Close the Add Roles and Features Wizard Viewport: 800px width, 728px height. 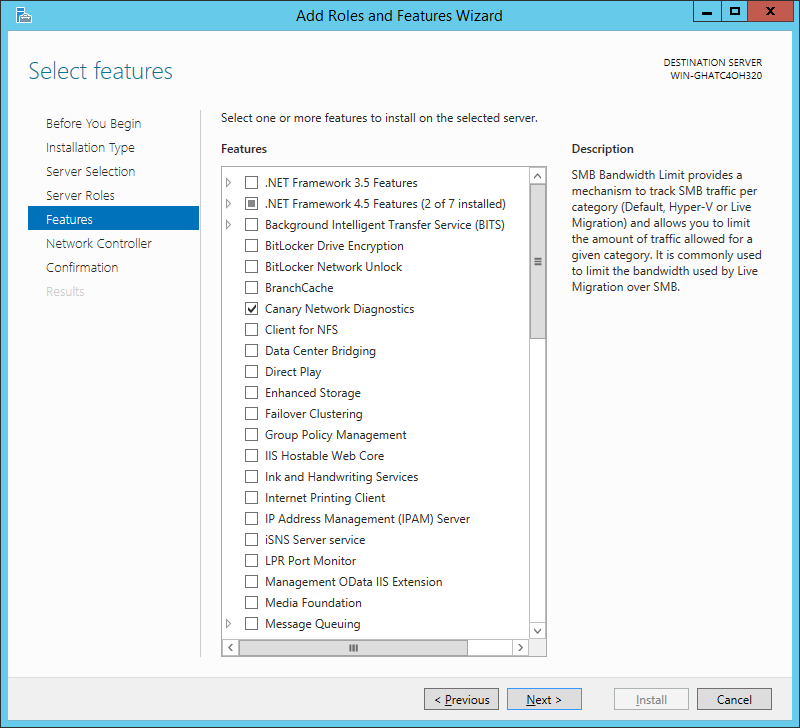[x=770, y=12]
